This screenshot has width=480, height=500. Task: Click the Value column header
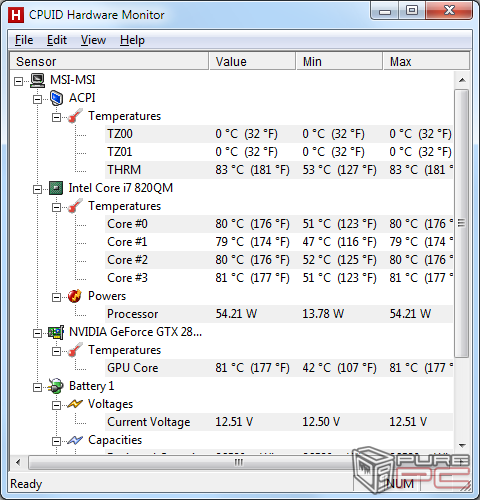pyautogui.click(x=252, y=61)
